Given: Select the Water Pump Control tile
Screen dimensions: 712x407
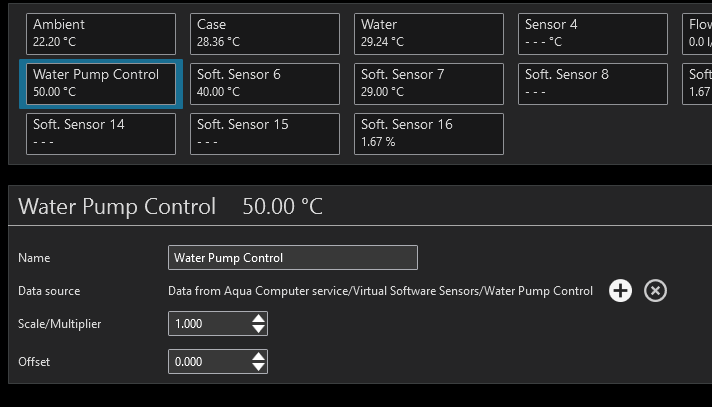Looking at the screenshot, I should [101, 83].
